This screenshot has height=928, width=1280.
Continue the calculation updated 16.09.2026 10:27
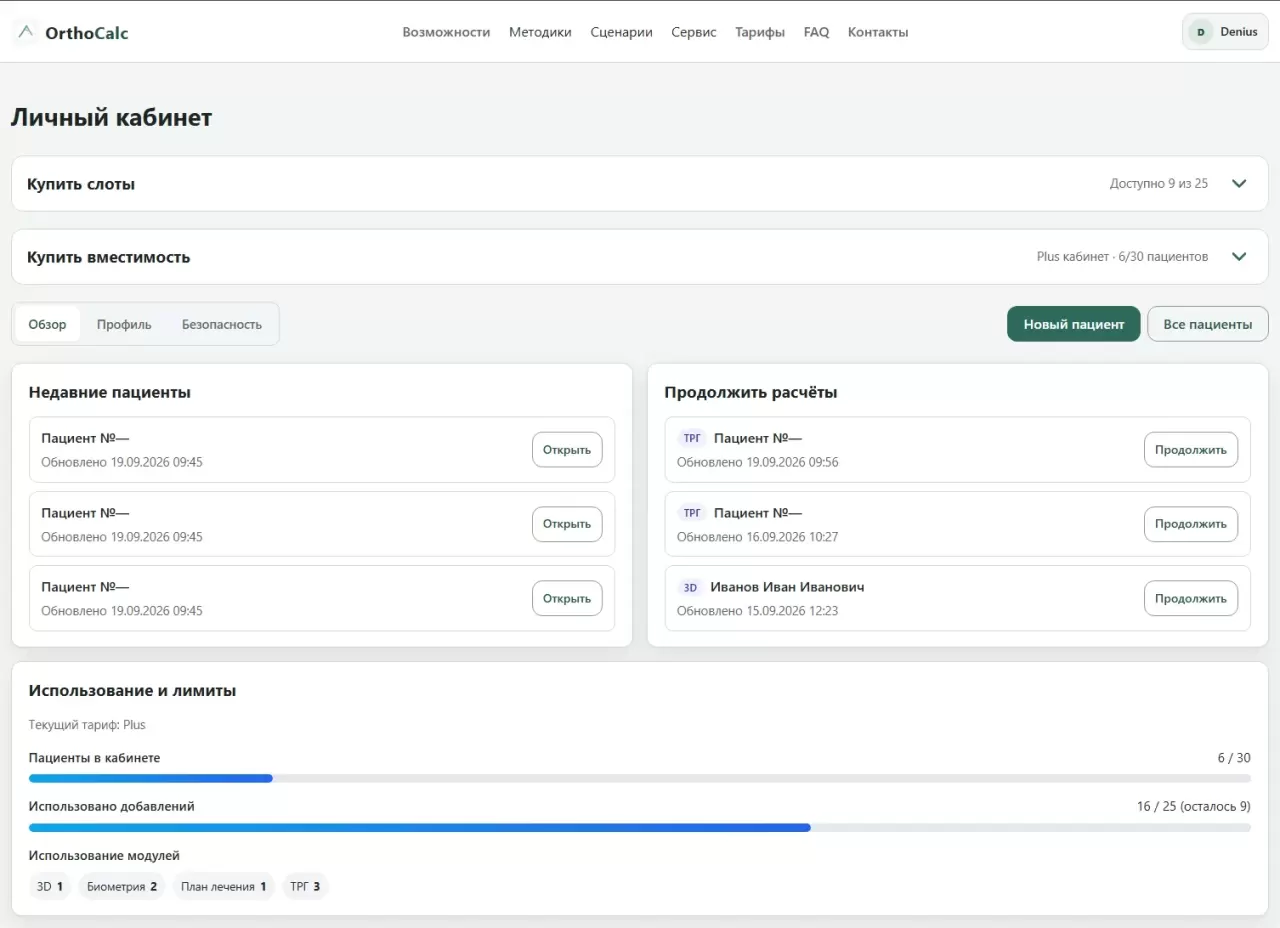tap(1191, 524)
